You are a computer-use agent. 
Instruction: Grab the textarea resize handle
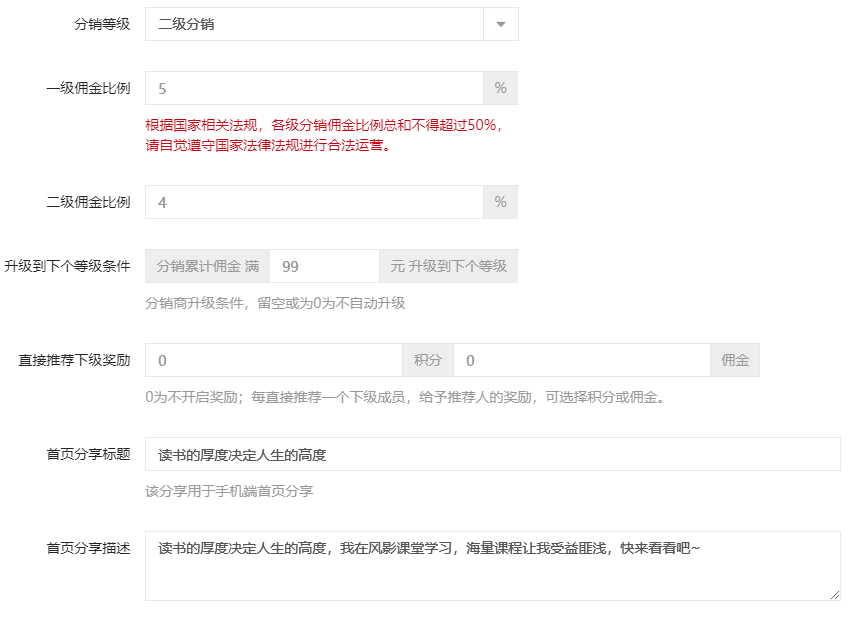click(x=835, y=595)
